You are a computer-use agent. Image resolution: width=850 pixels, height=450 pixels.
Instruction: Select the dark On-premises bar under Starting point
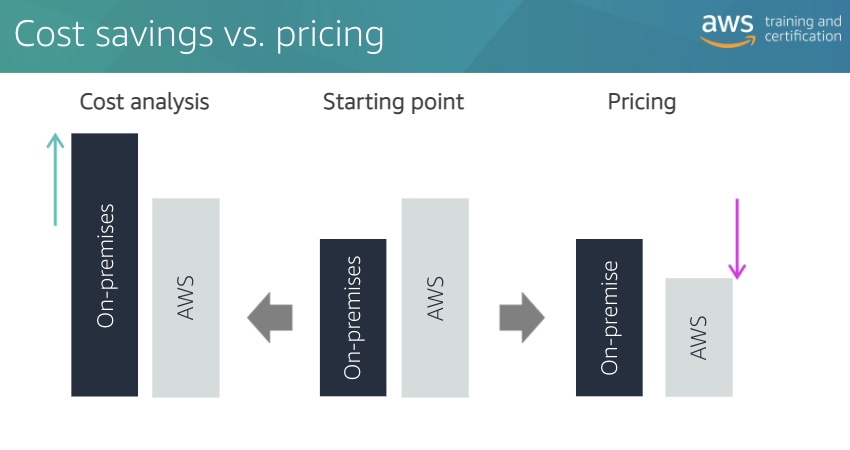pyautogui.click(x=353, y=318)
